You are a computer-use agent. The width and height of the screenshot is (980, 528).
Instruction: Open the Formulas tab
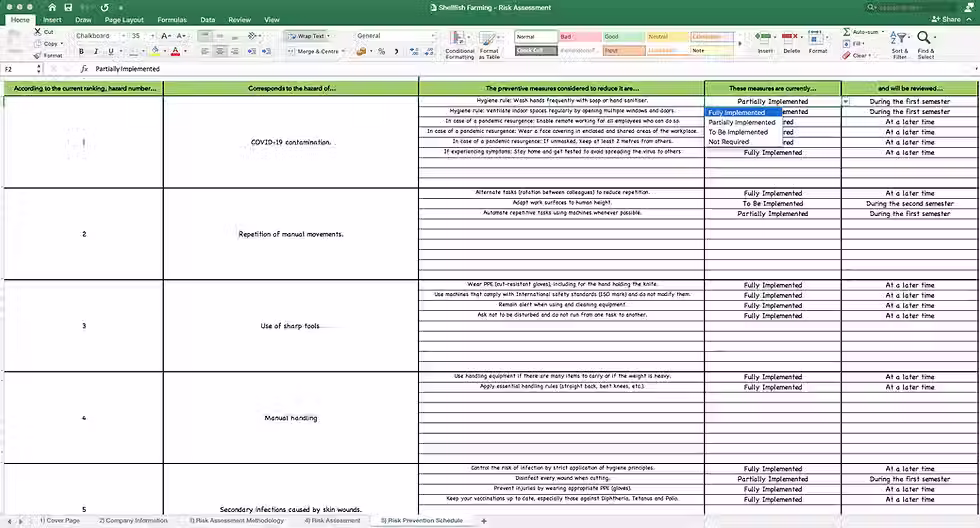point(172,20)
